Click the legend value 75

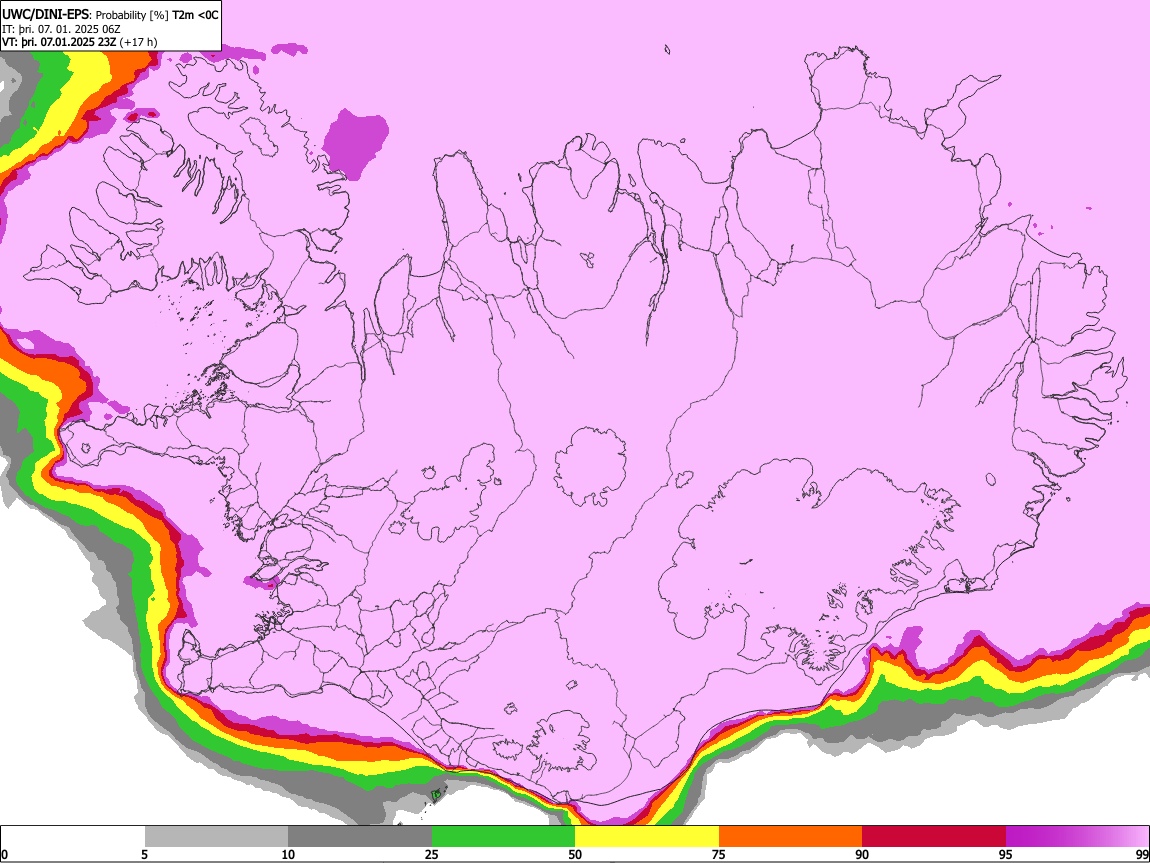click(719, 855)
